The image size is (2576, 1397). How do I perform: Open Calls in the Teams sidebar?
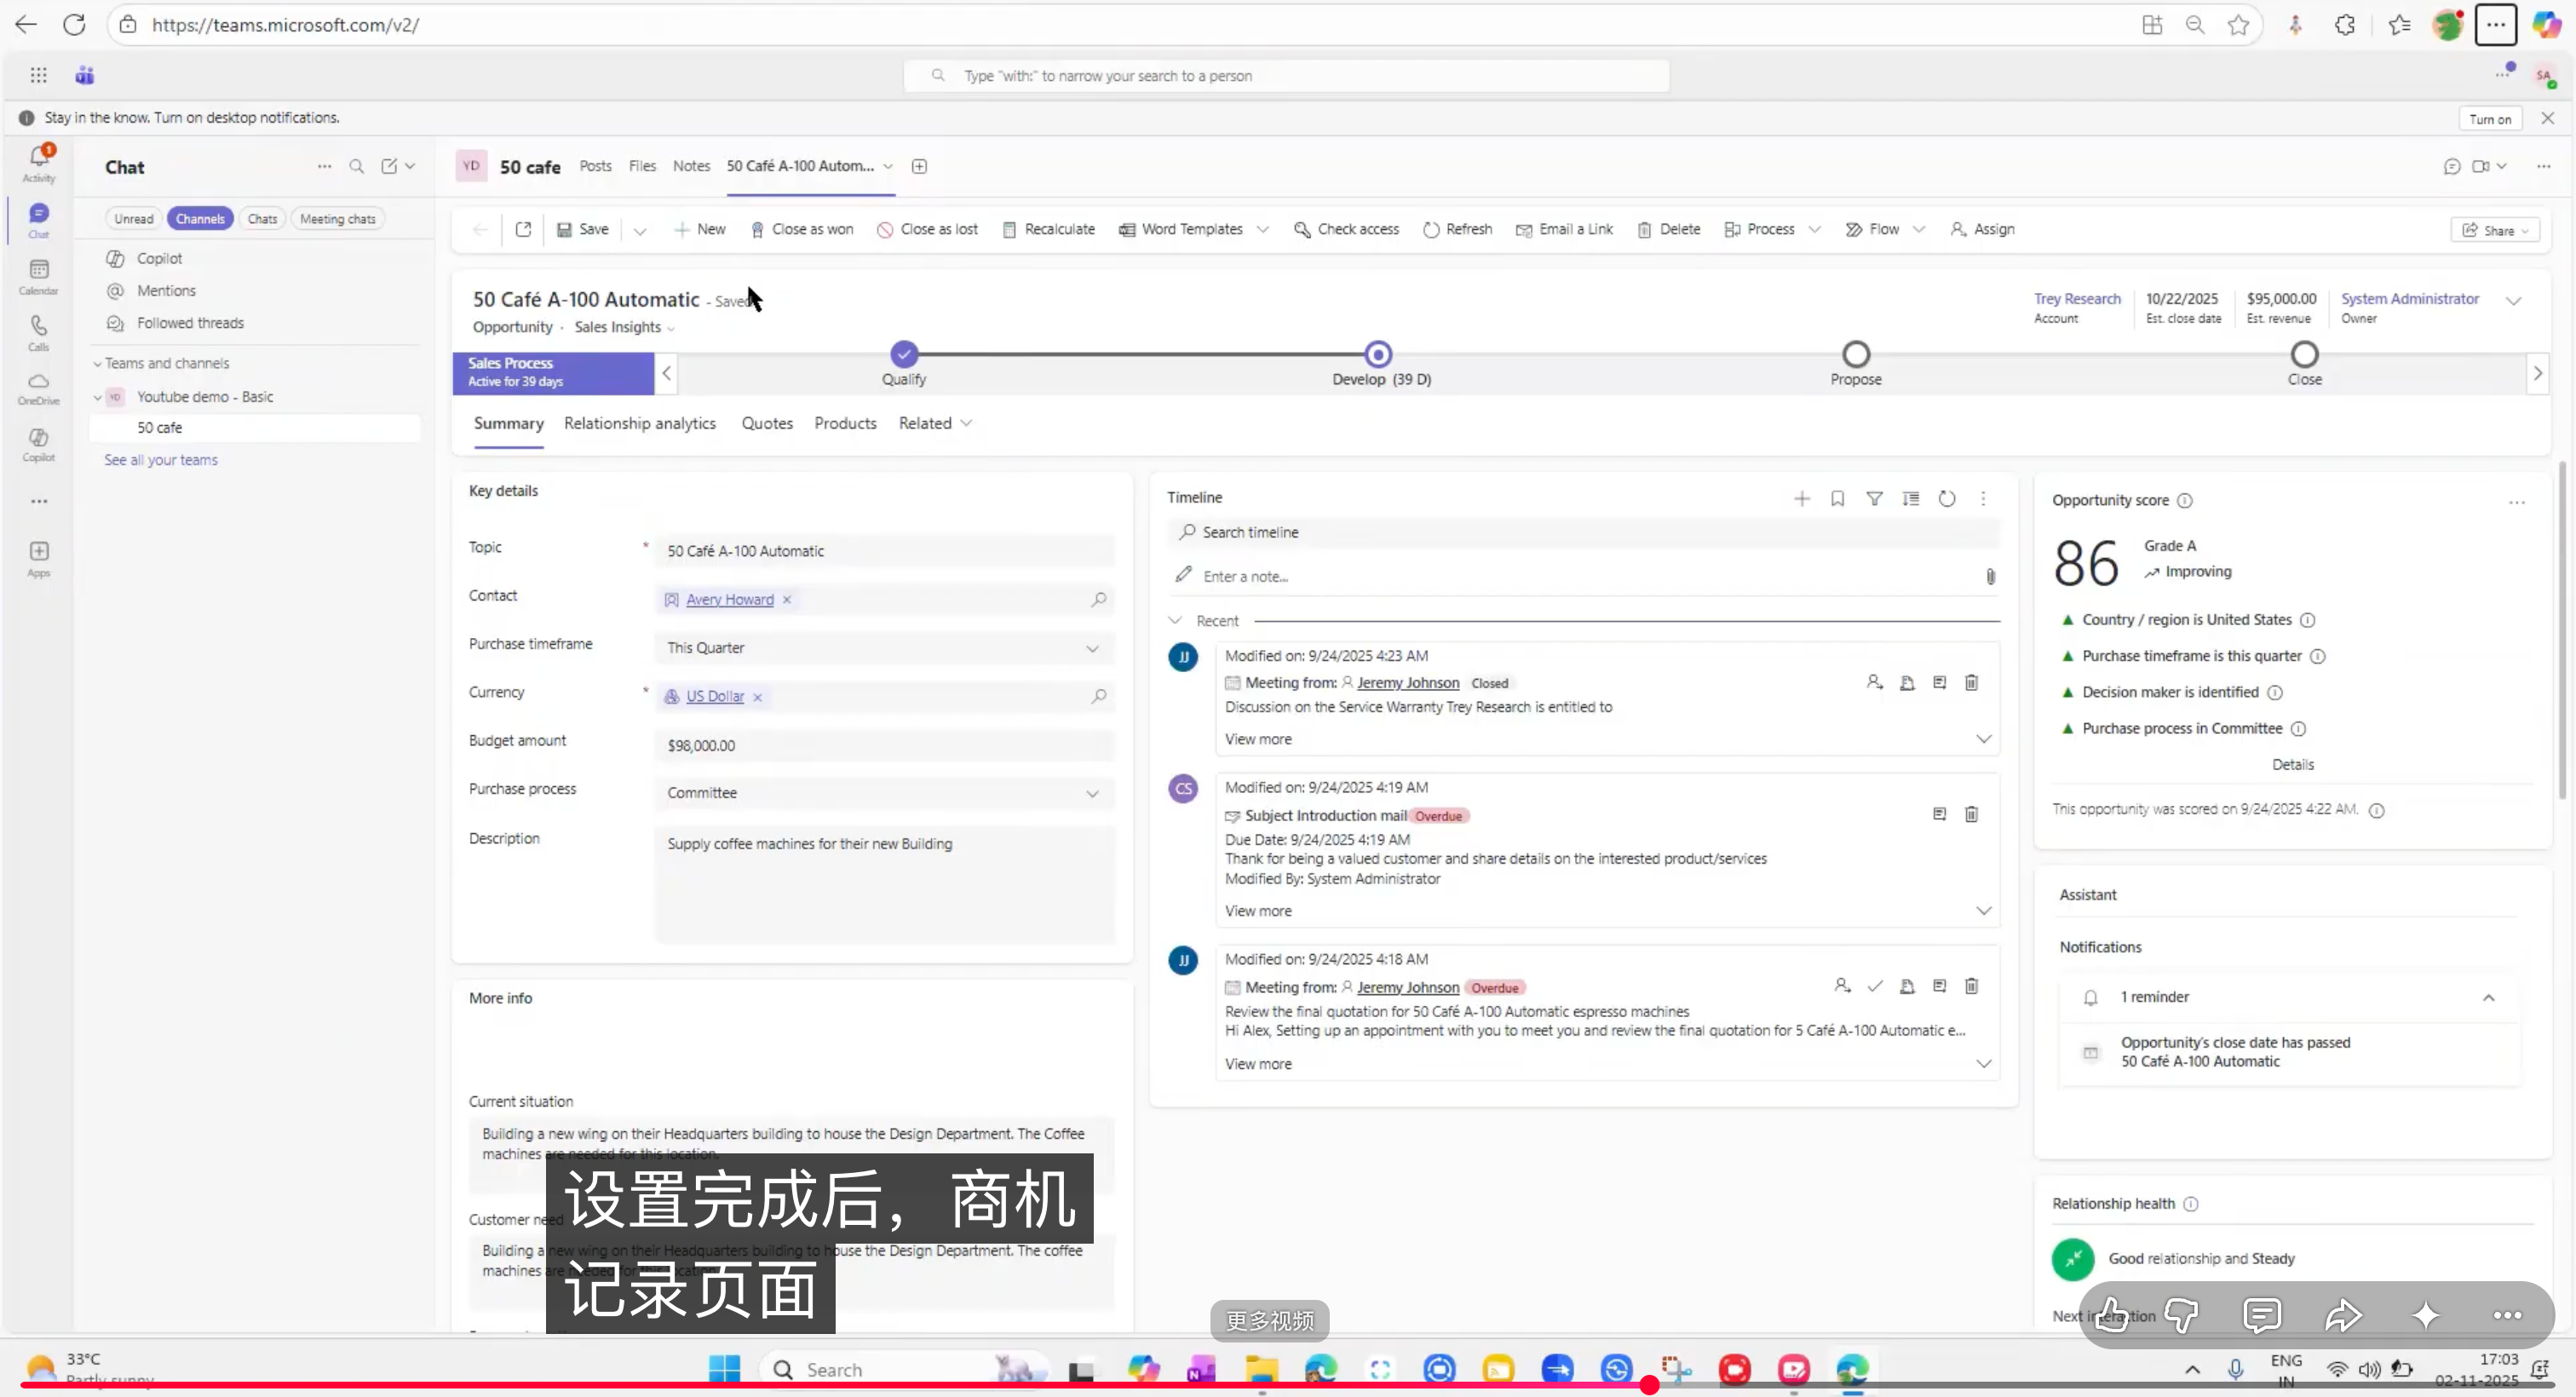39,333
